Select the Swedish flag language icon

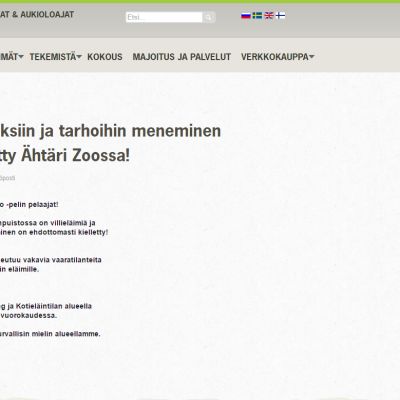coord(257,16)
